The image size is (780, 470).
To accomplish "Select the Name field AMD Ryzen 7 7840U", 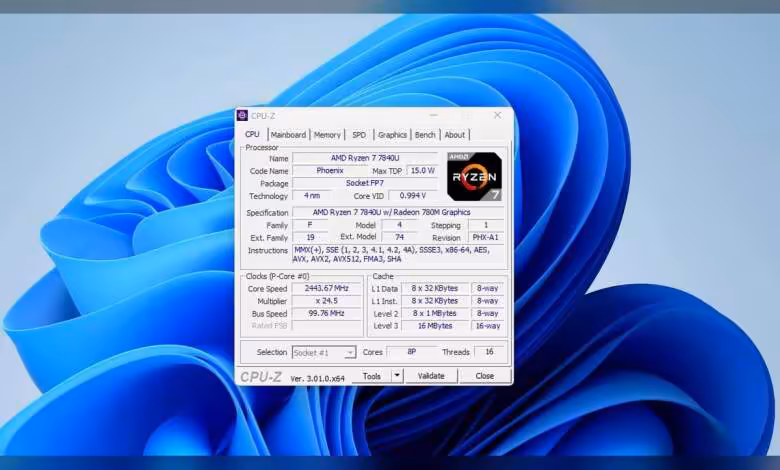I will coord(365,158).
